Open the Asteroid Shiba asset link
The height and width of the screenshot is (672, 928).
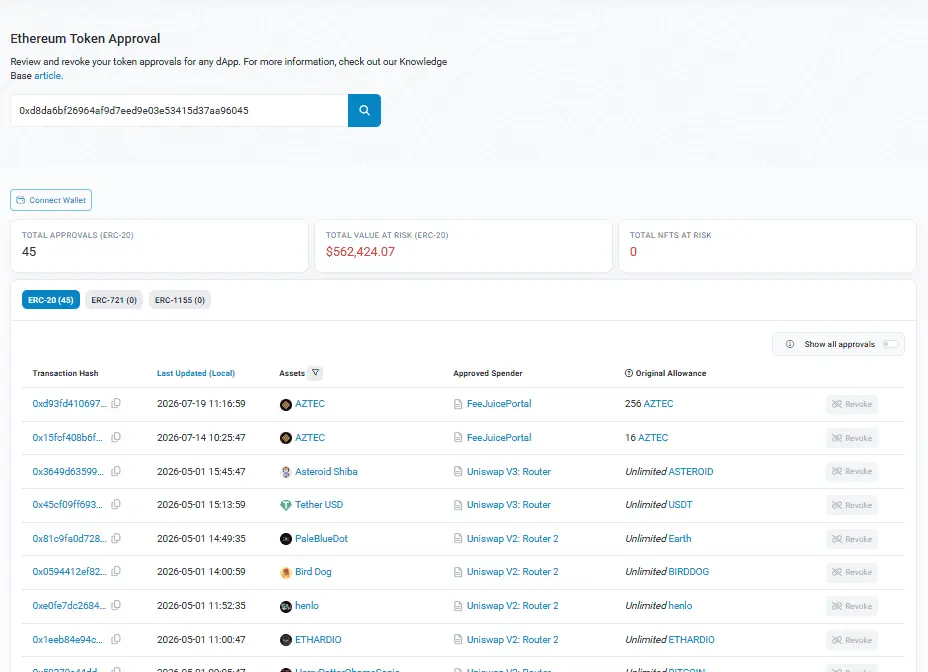point(326,471)
